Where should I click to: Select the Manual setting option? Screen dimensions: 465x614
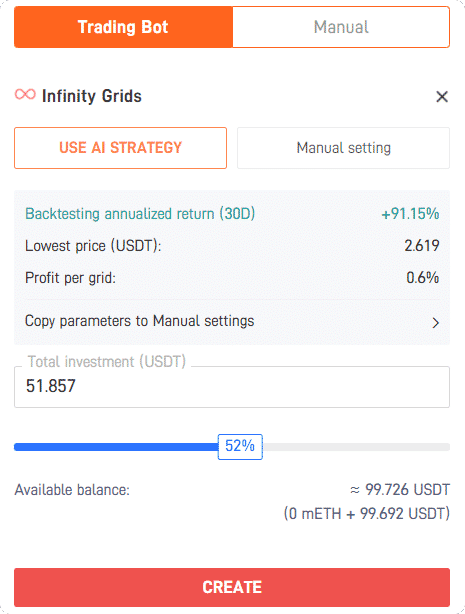point(344,148)
